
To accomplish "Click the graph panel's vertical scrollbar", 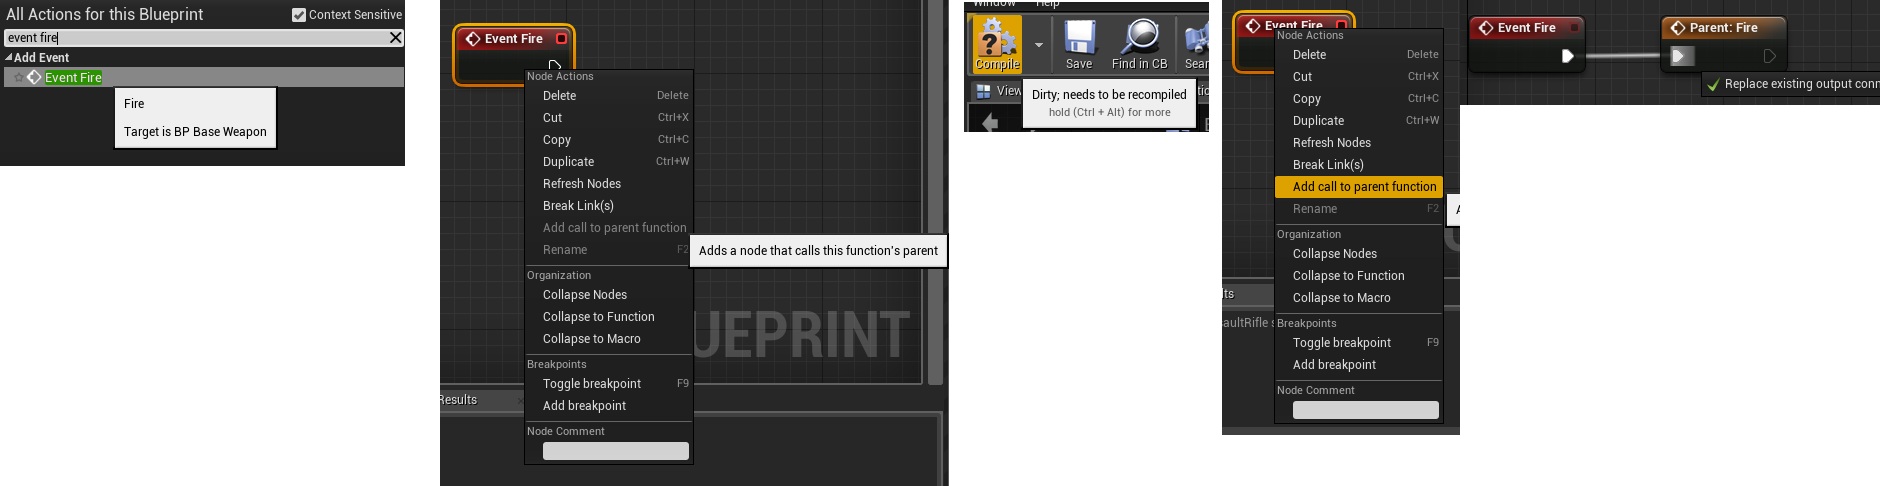I will coord(936,190).
